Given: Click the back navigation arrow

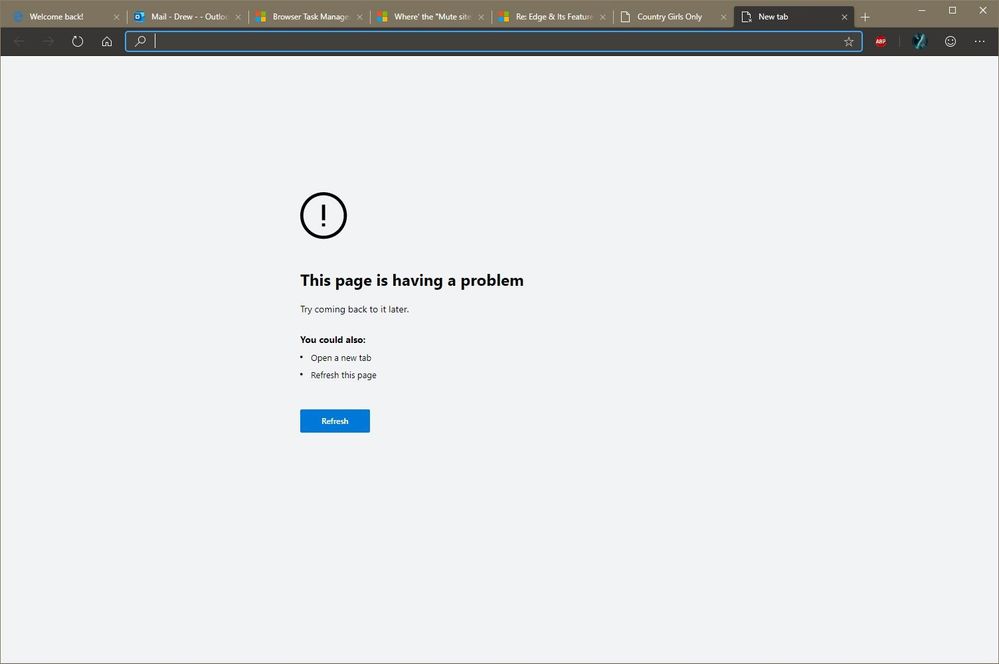Looking at the screenshot, I should (19, 41).
